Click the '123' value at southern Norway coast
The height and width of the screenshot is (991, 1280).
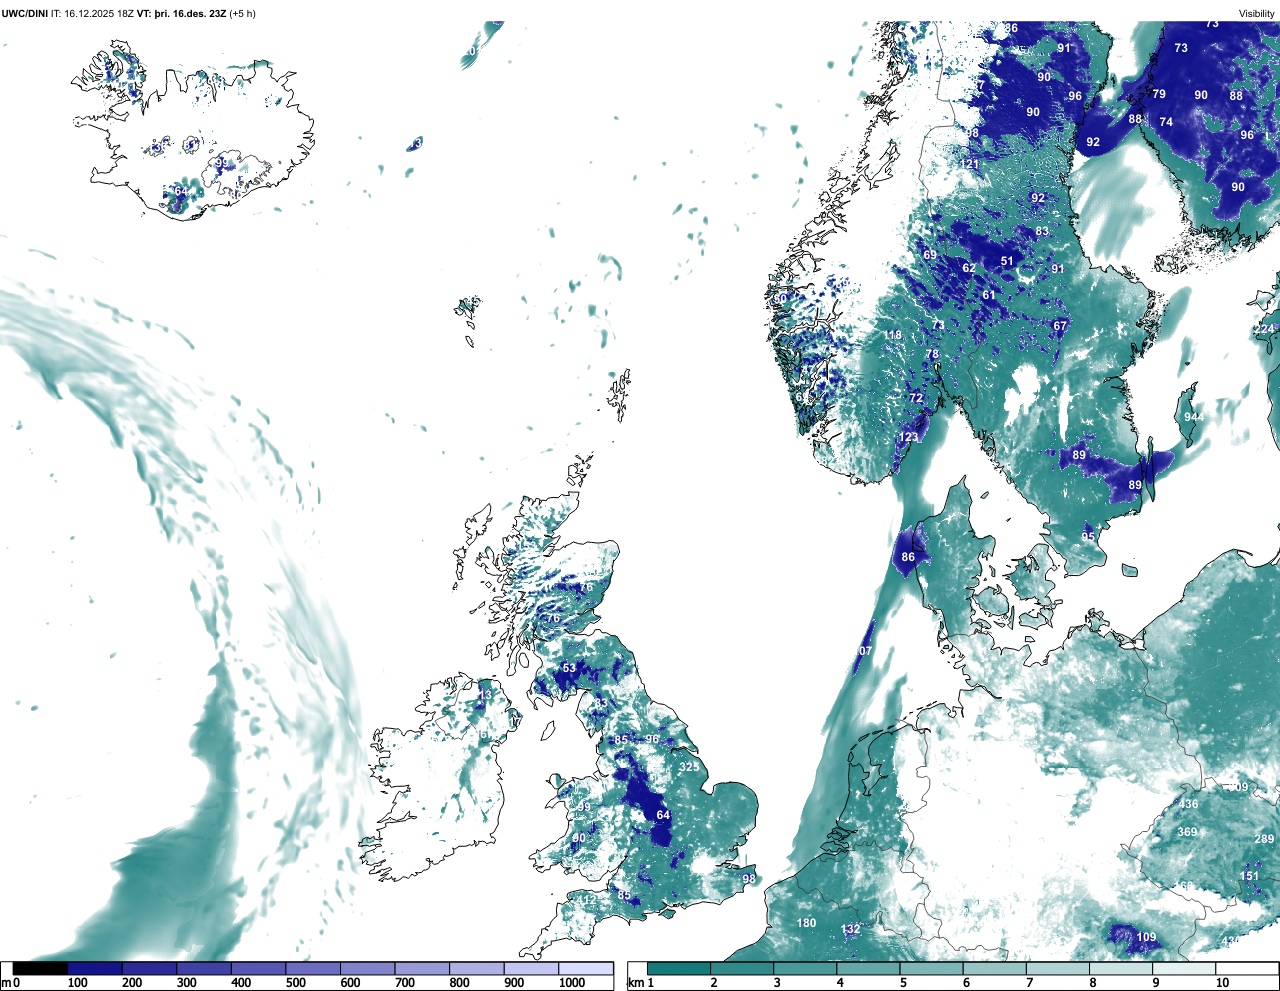(908, 437)
